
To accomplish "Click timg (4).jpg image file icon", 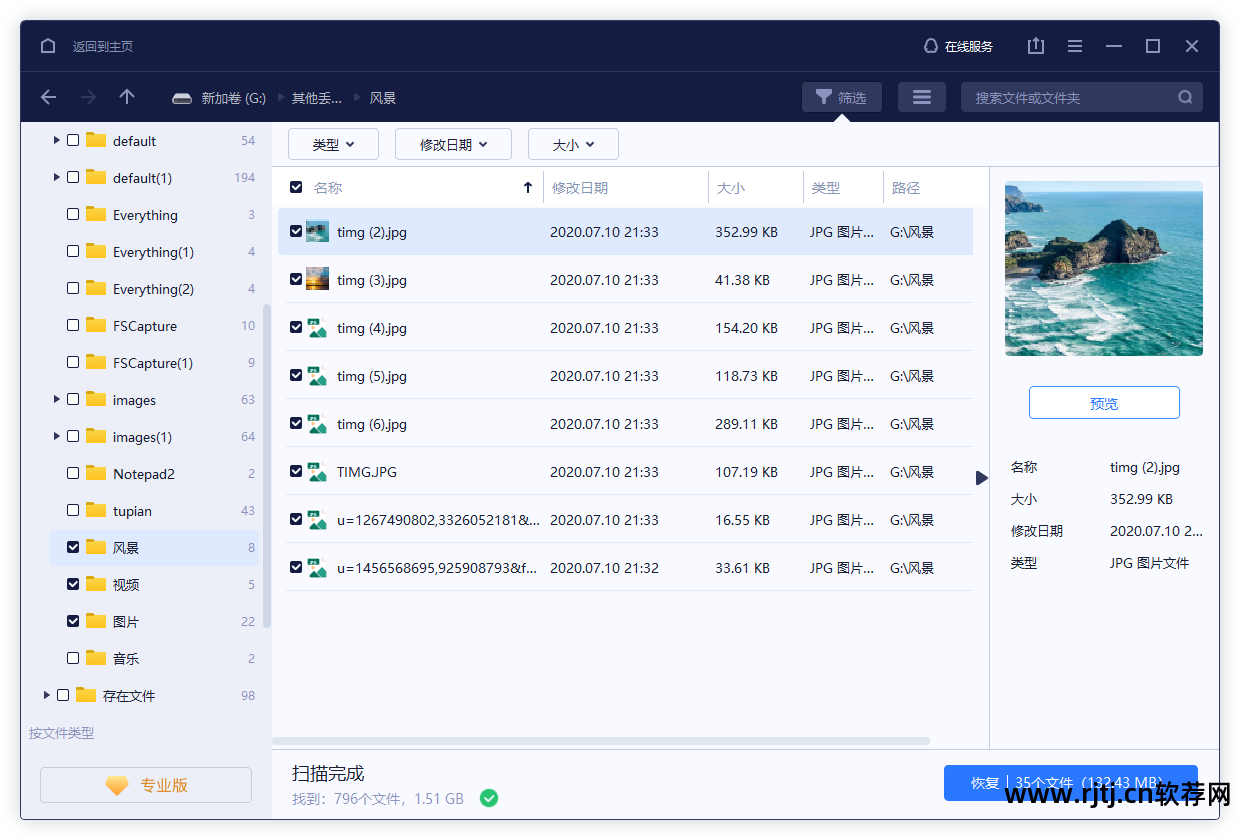I will coord(317,327).
